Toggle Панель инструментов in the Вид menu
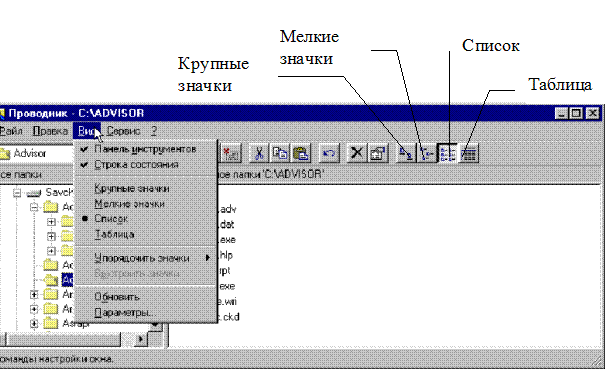 tap(145, 149)
